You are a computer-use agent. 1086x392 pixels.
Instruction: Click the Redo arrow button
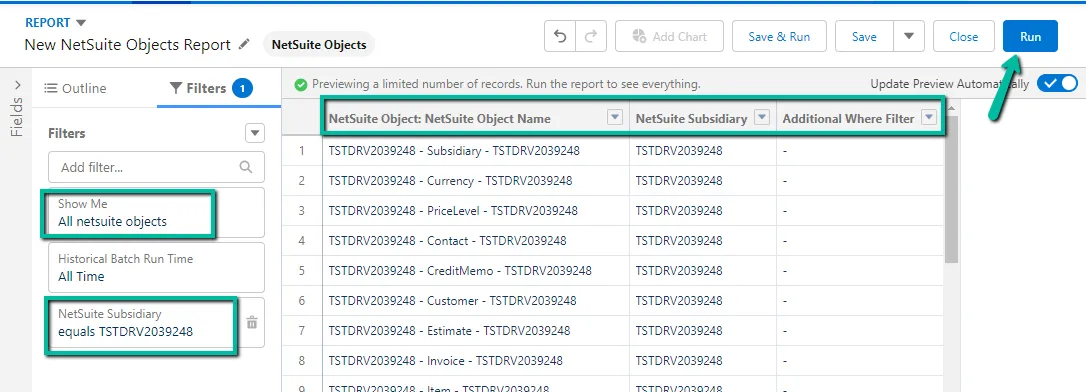pyautogui.click(x=591, y=36)
